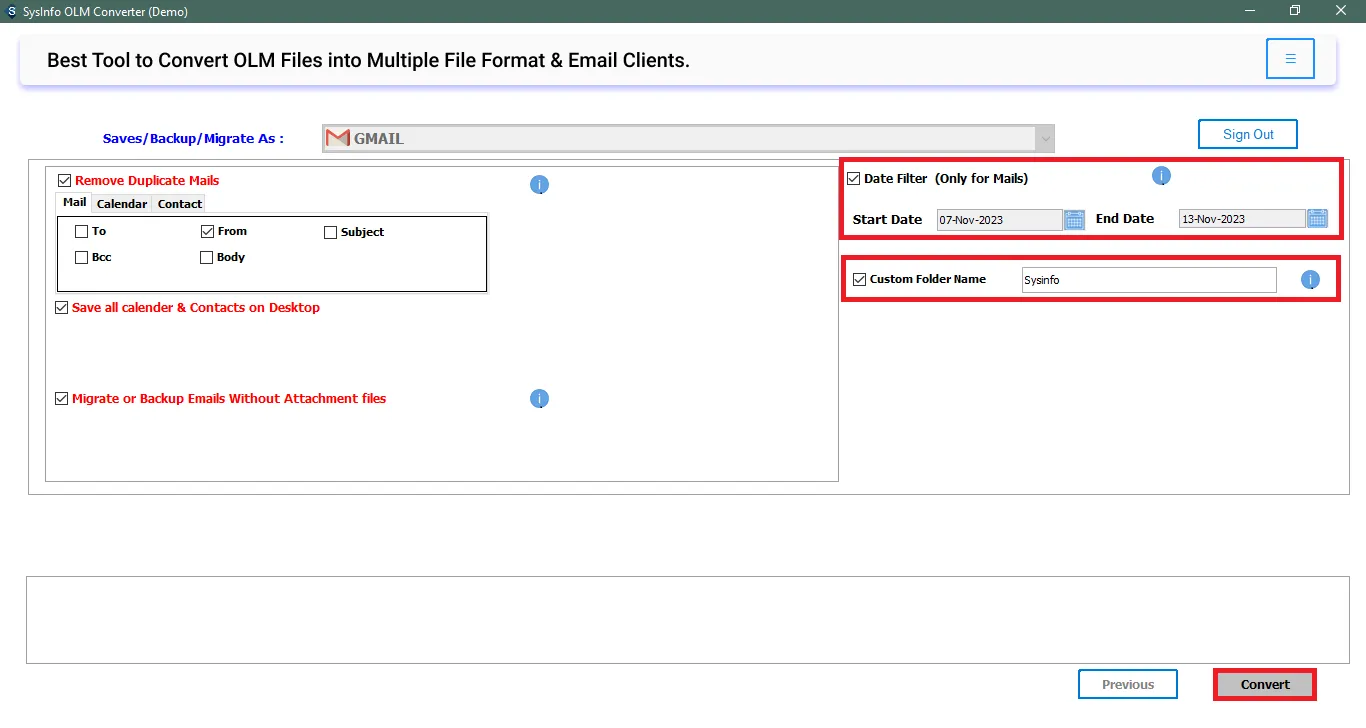The image size is (1366, 728).
Task: Open the hamburger menu icon
Action: point(1290,59)
